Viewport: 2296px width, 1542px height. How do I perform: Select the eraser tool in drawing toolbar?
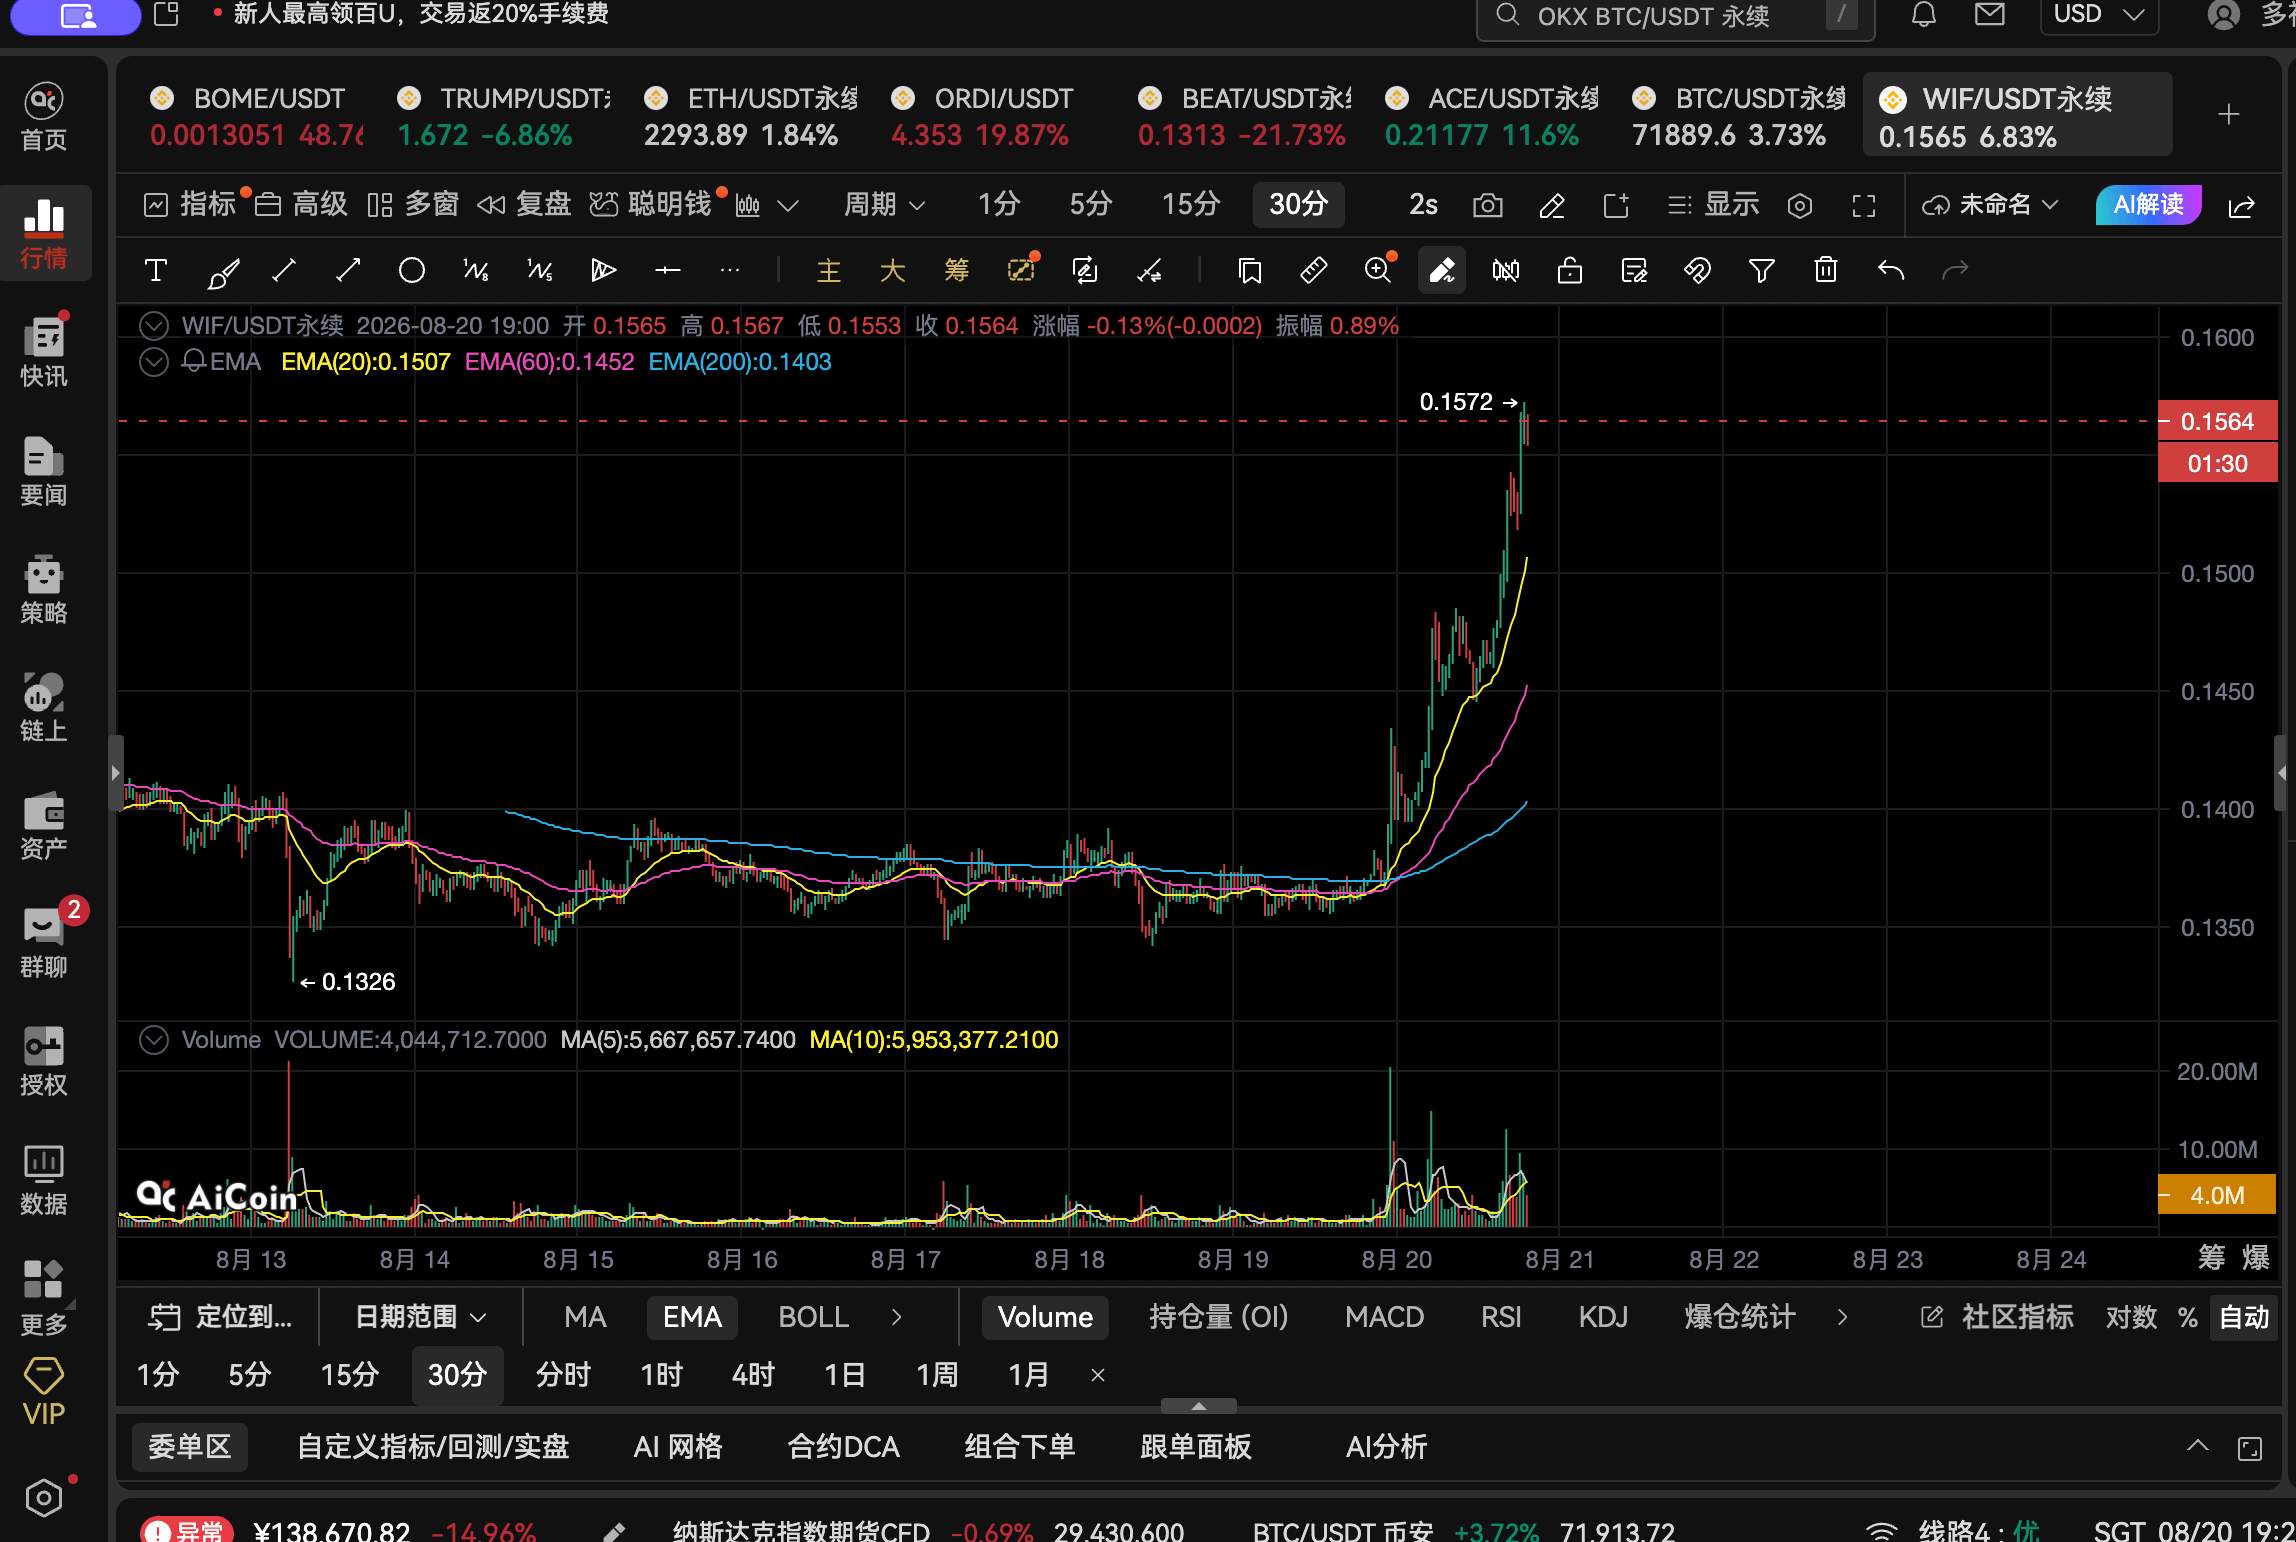(1442, 271)
